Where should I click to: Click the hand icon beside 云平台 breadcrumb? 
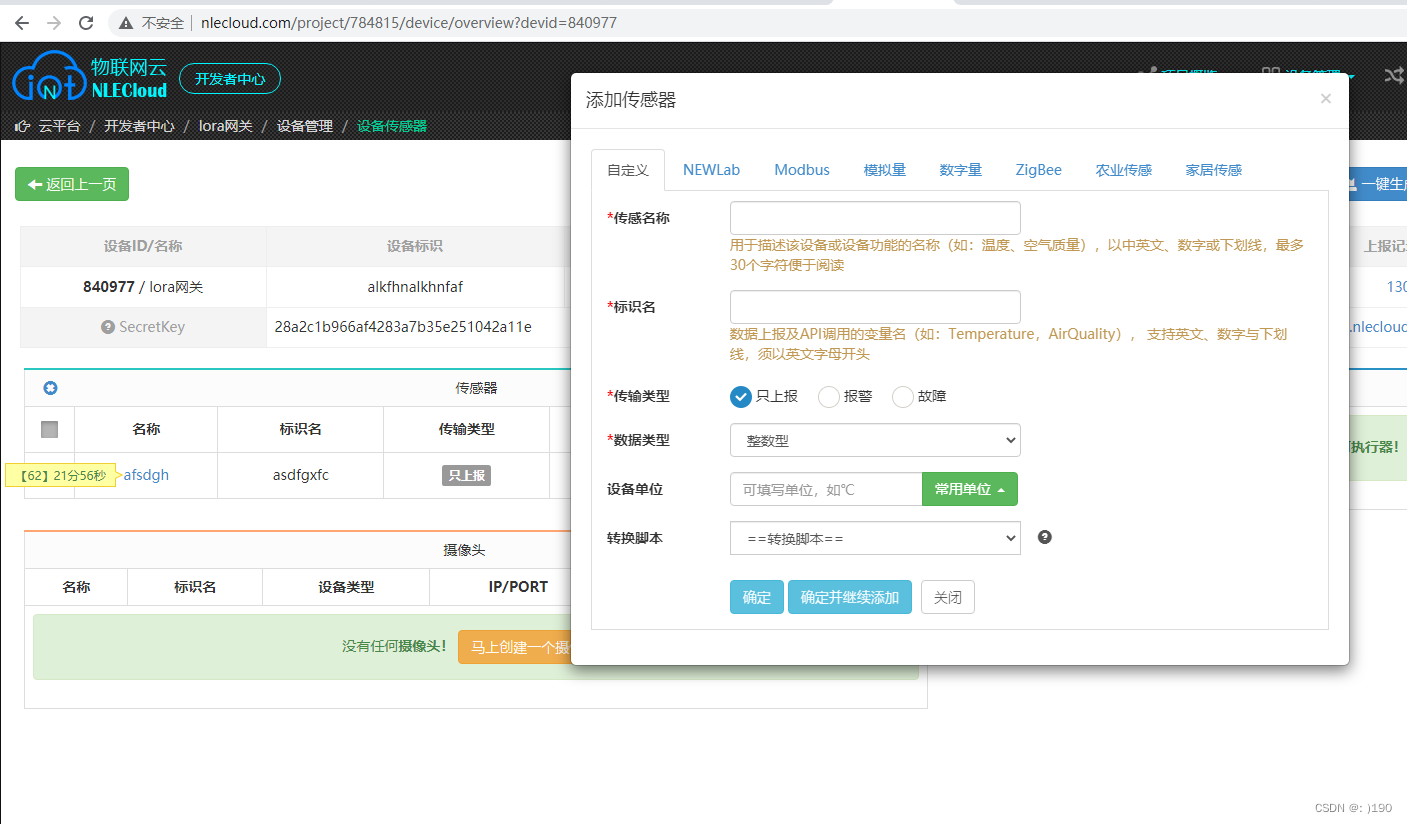(21, 126)
